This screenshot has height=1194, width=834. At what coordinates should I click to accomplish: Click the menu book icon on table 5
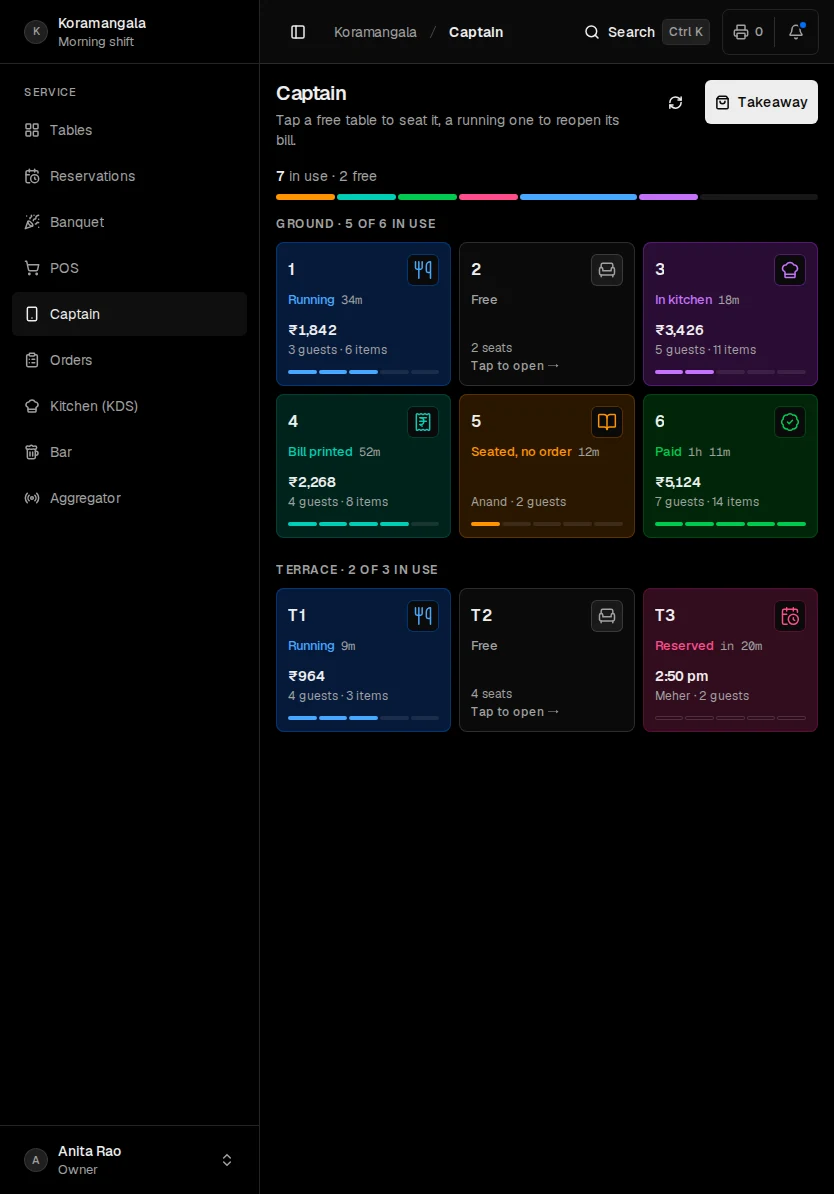pos(606,421)
